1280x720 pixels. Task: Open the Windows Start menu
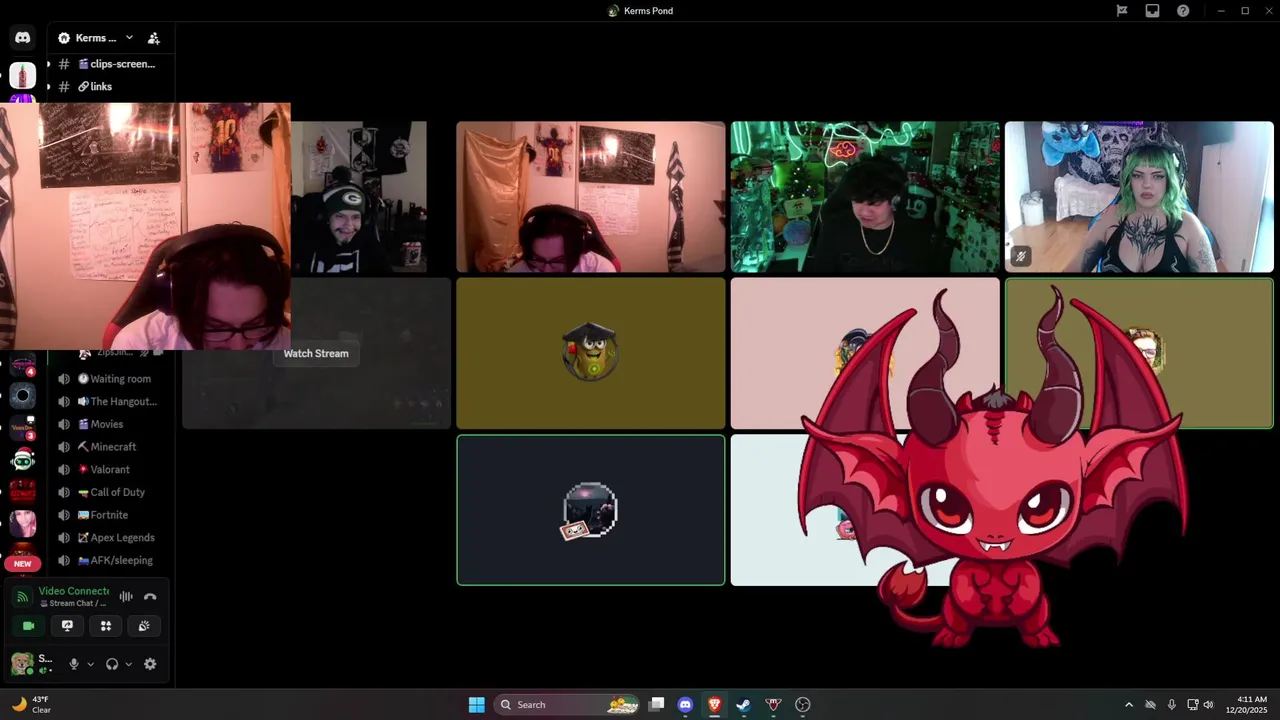[x=477, y=705]
